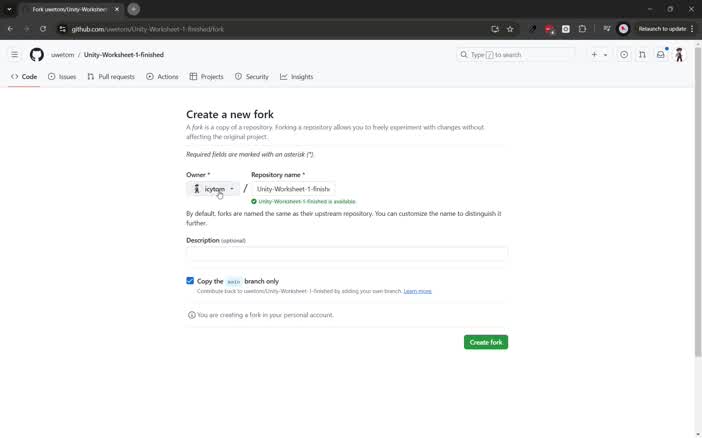Expand the create new dropdown arrow
The image size is (702, 438).
pyautogui.click(x=605, y=55)
